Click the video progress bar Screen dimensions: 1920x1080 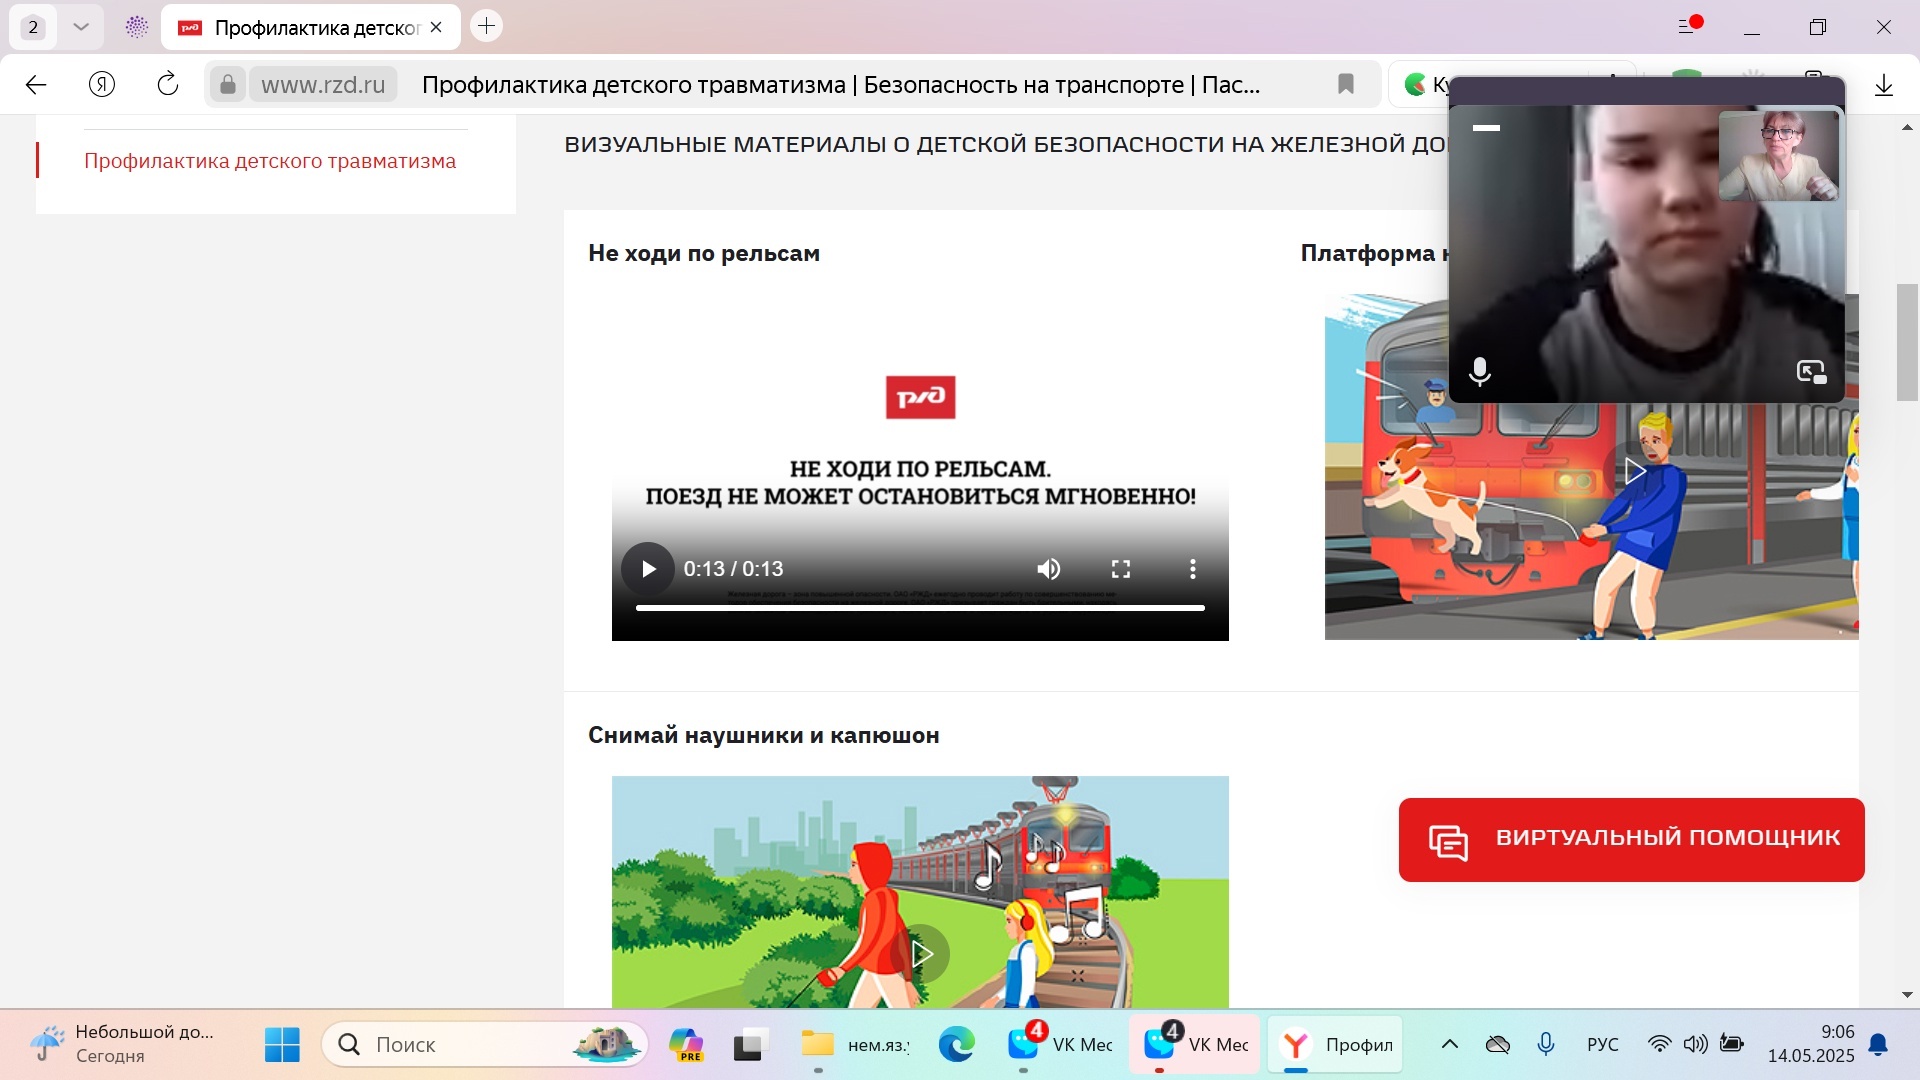pyautogui.click(x=920, y=607)
